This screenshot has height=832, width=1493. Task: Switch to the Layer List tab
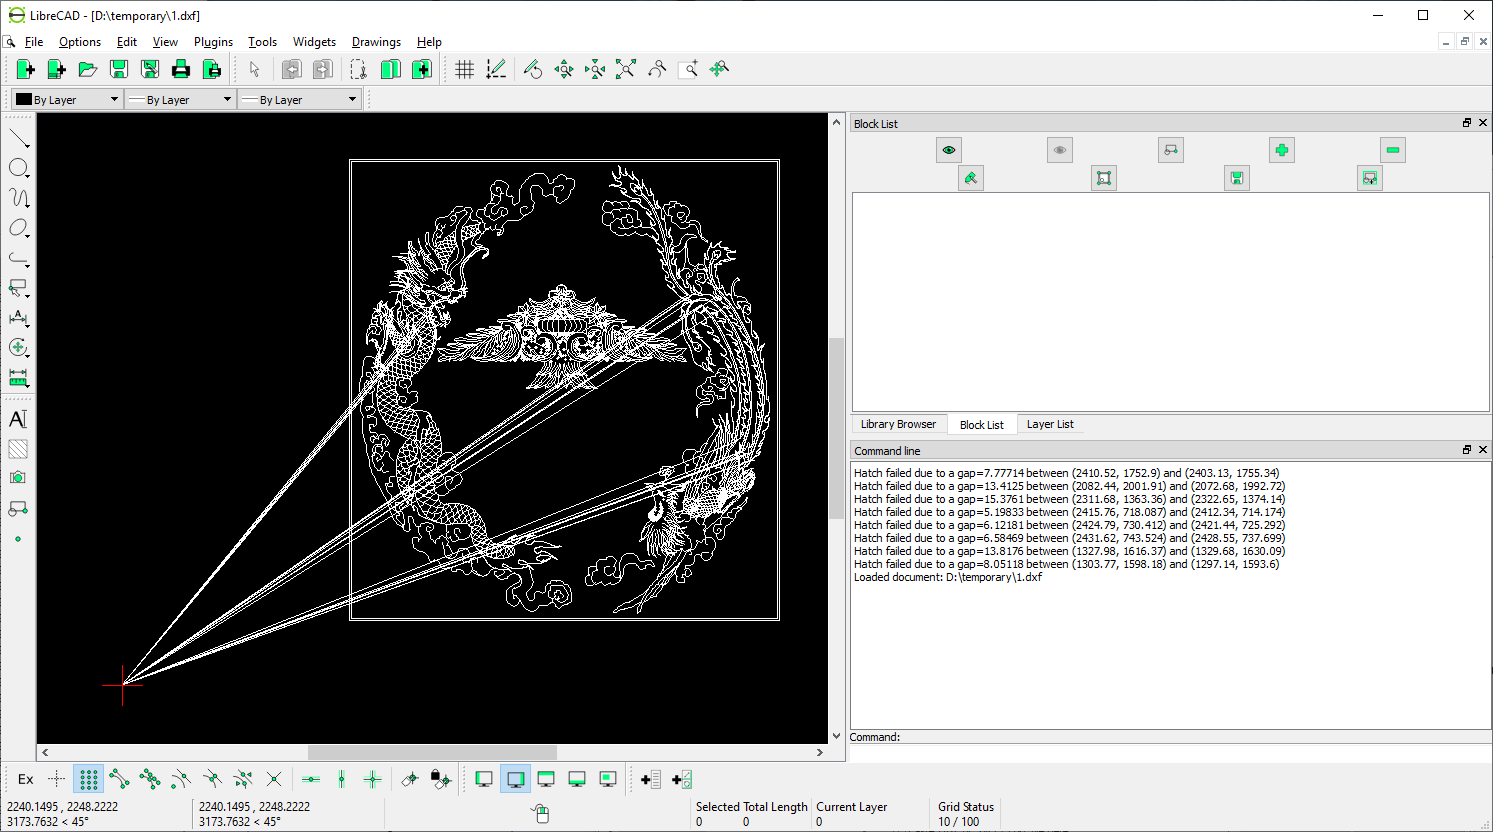[x=1050, y=424]
